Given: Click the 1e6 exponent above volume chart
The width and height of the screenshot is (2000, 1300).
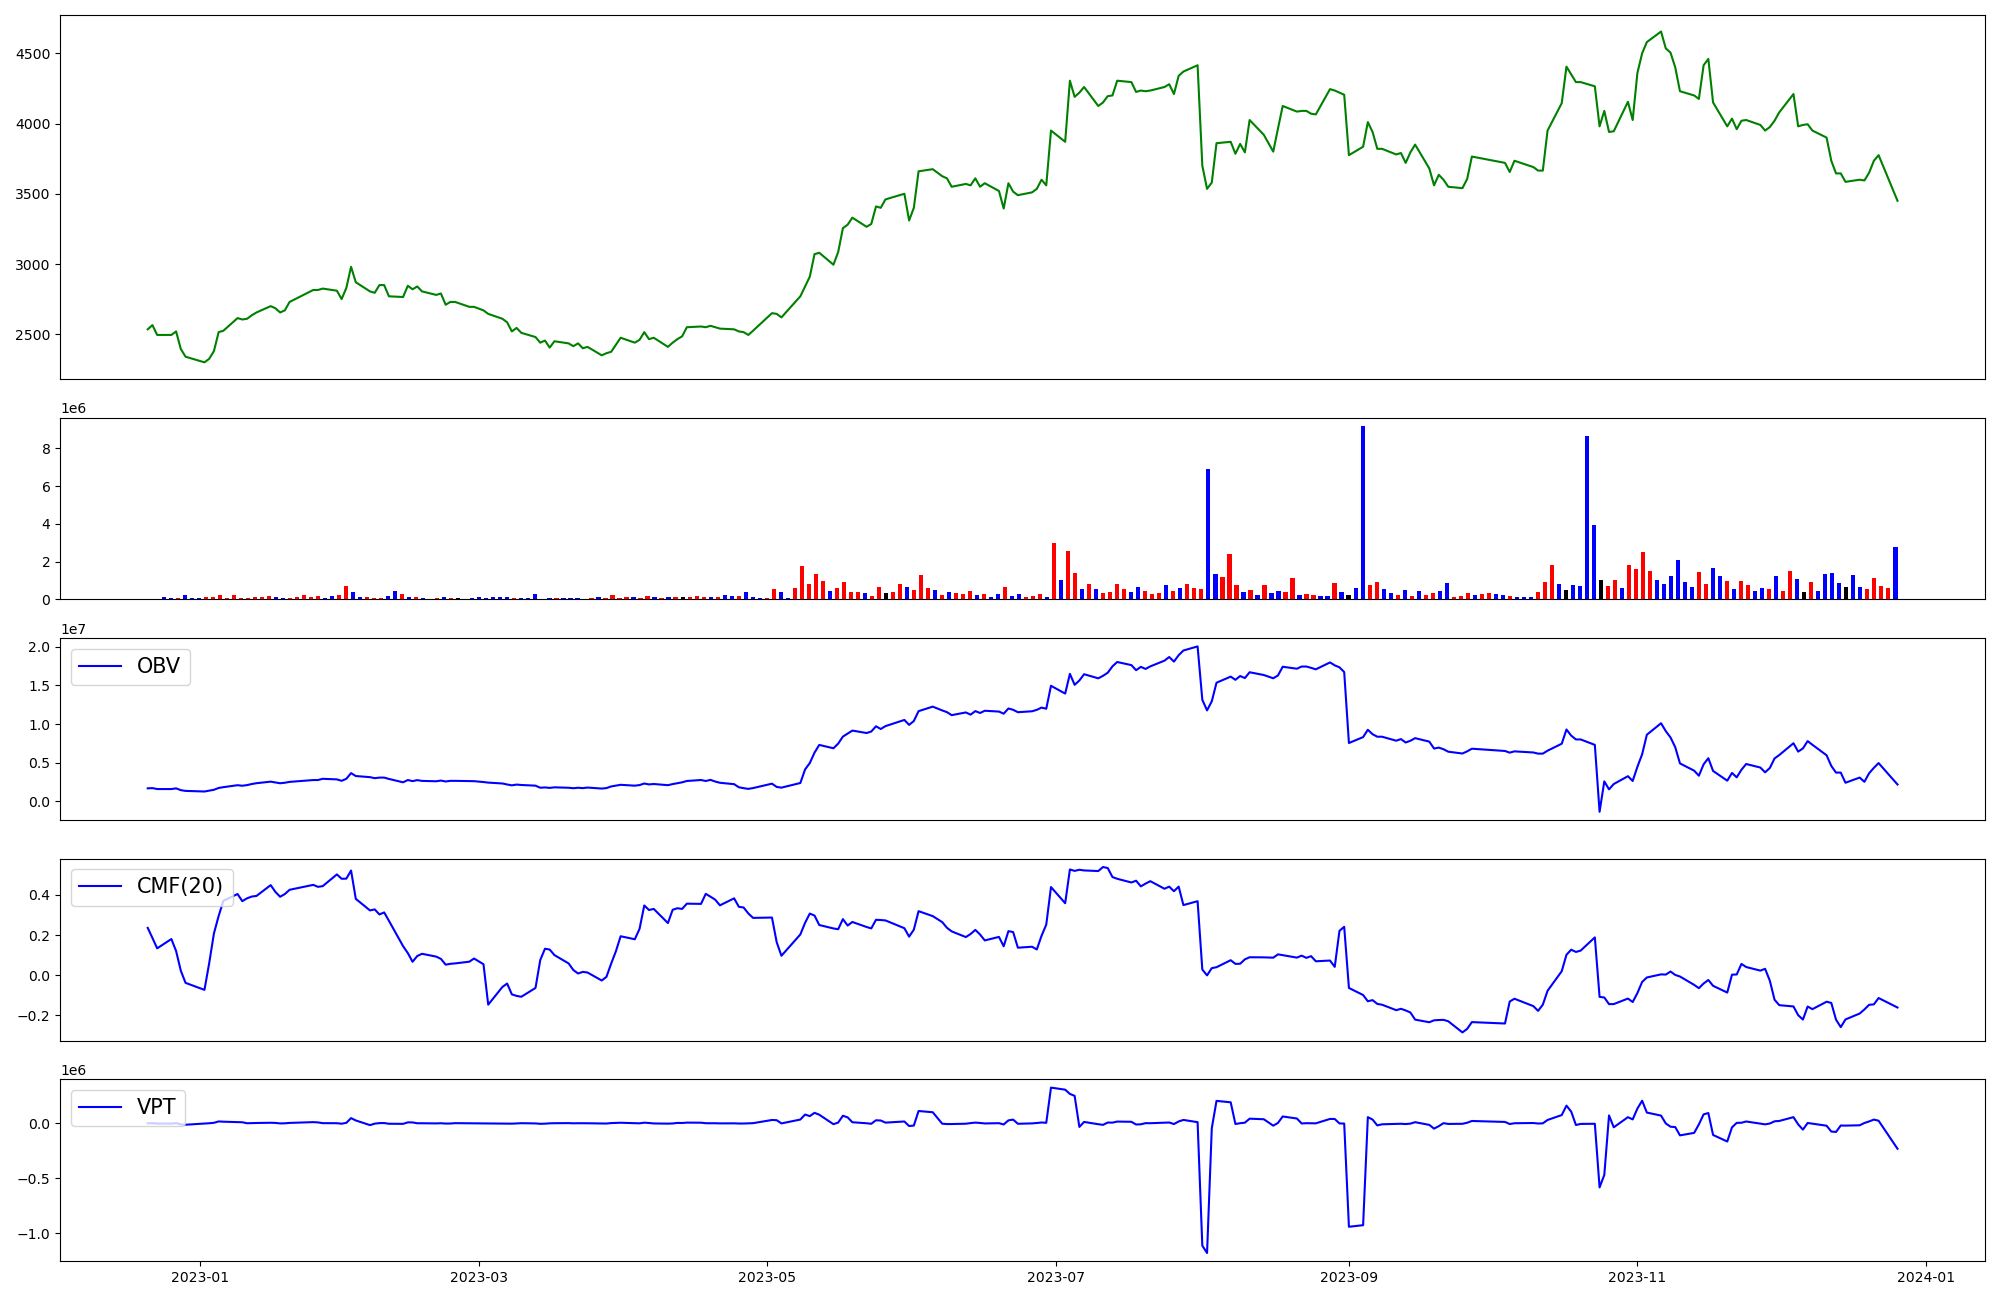Looking at the screenshot, I should [x=73, y=408].
